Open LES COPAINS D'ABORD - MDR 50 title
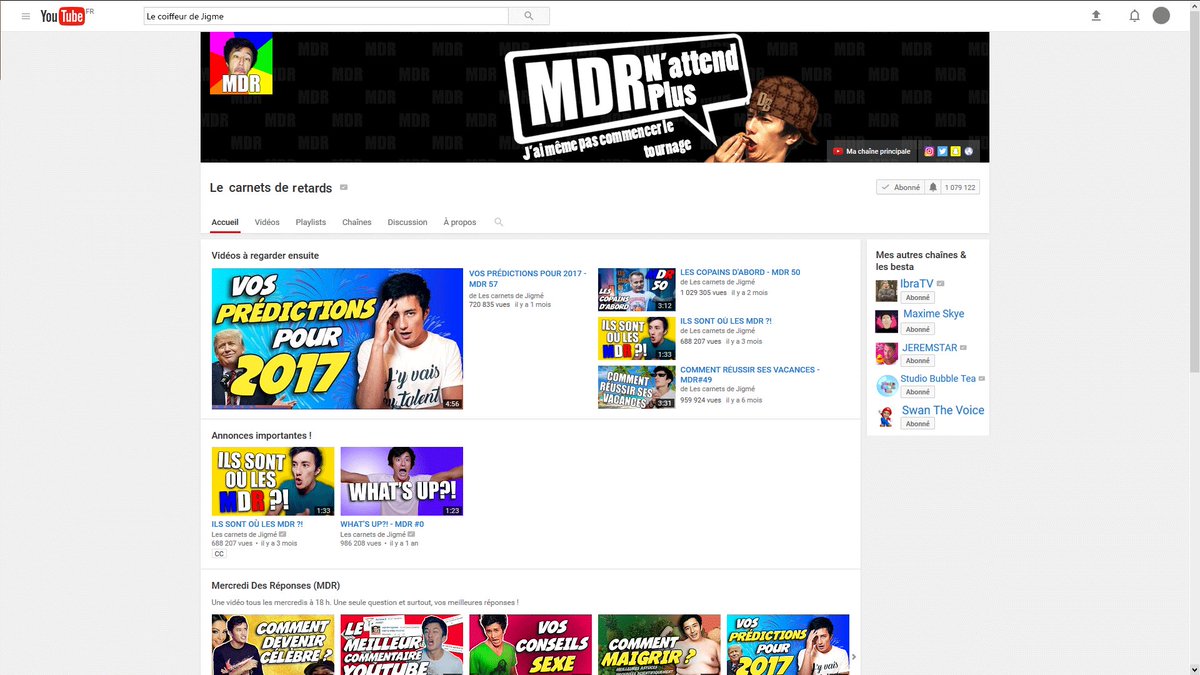This screenshot has height=675, width=1200. pyautogui.click(x=740, y=272)
